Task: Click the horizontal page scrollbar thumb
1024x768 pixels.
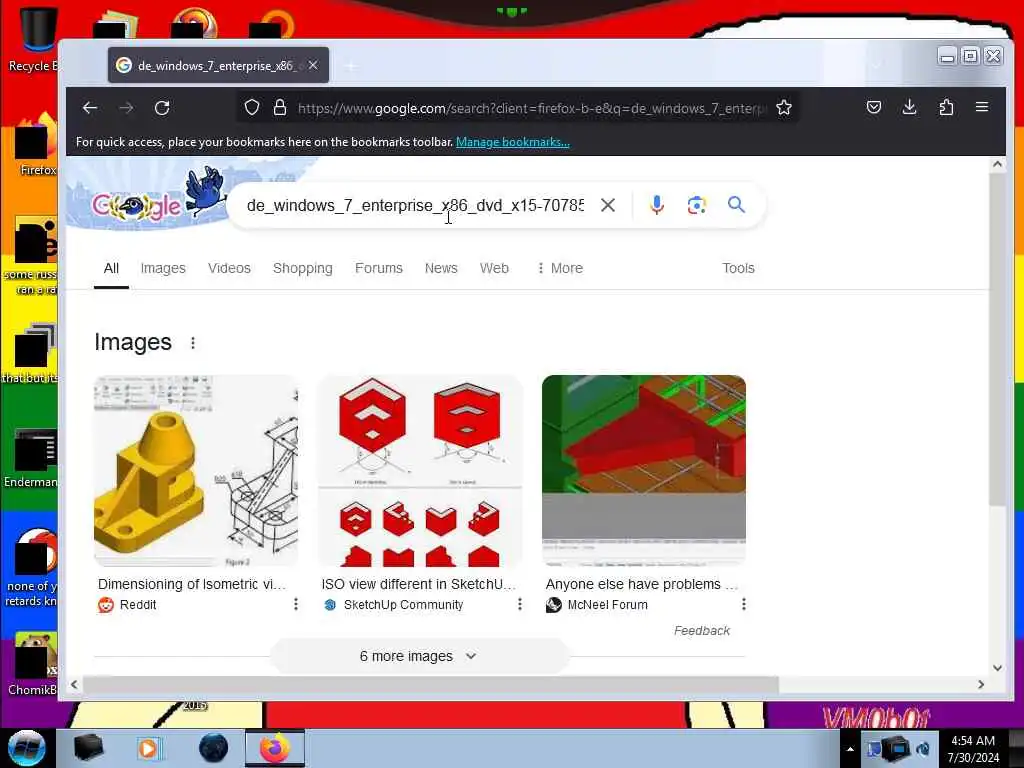Action: click(431, 684)
